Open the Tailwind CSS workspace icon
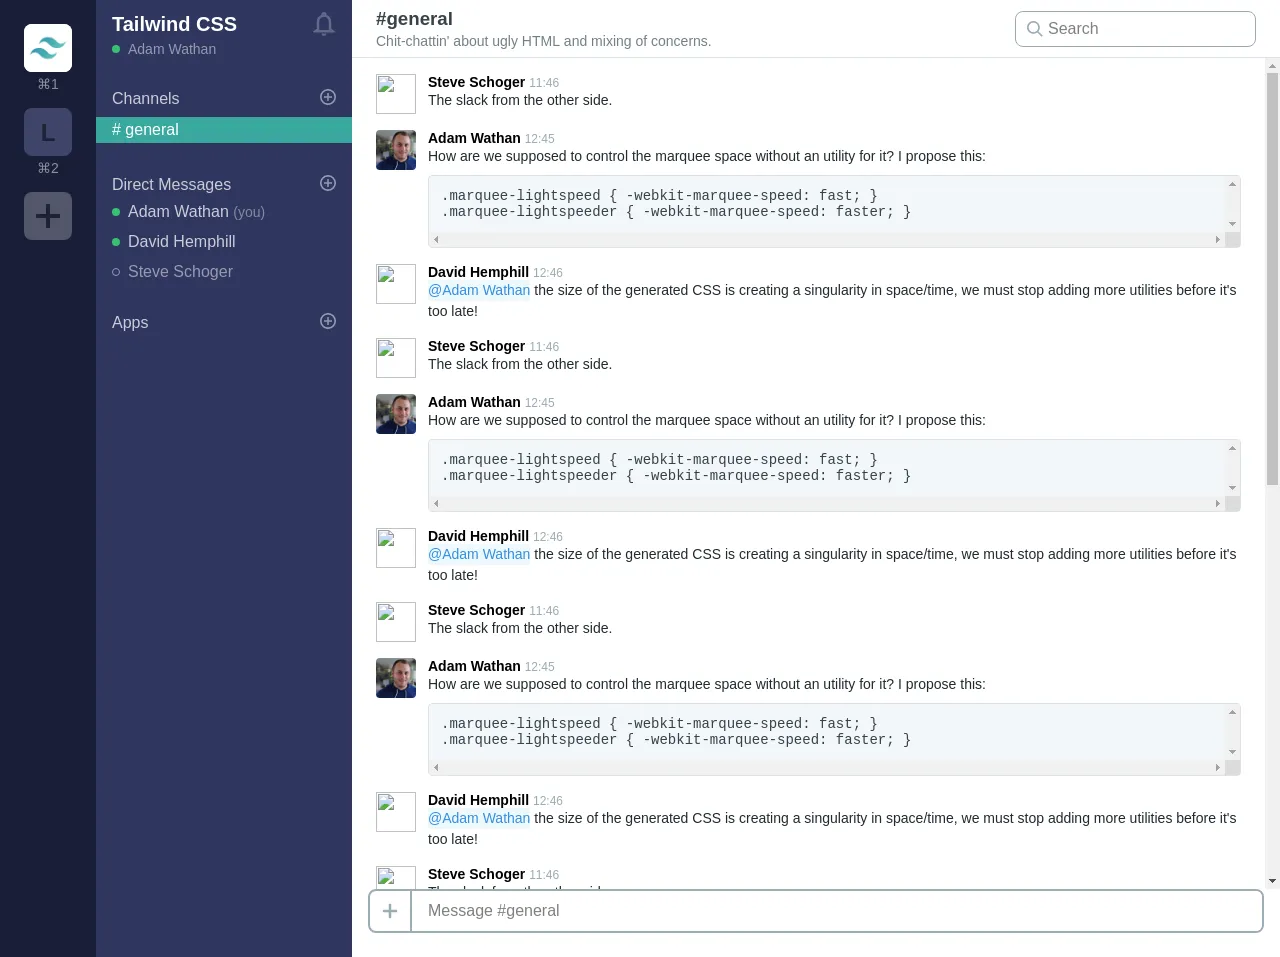 [x=48, y=48]
